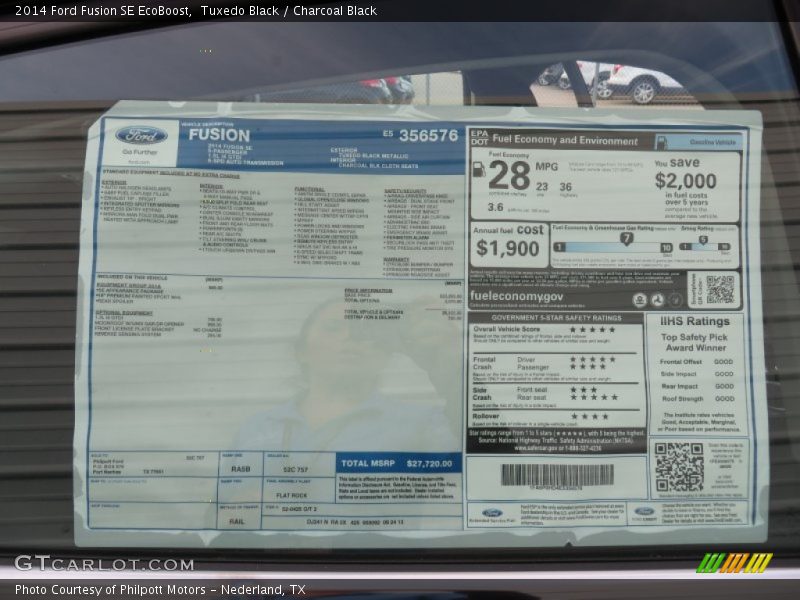The image size is (800, 600).
Task: Click the Rollover star rating
Action: point(590,417)
